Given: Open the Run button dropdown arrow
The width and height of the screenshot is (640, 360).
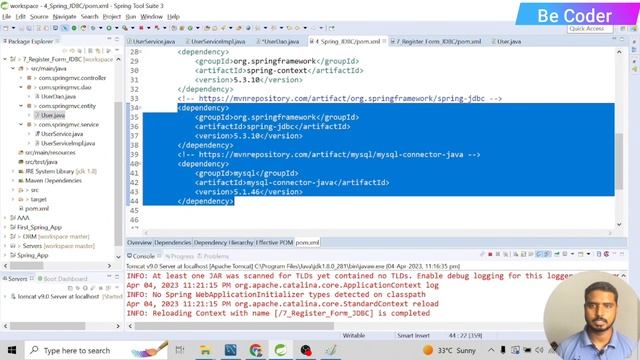Looking at the screenshot, I should (117, 28).
